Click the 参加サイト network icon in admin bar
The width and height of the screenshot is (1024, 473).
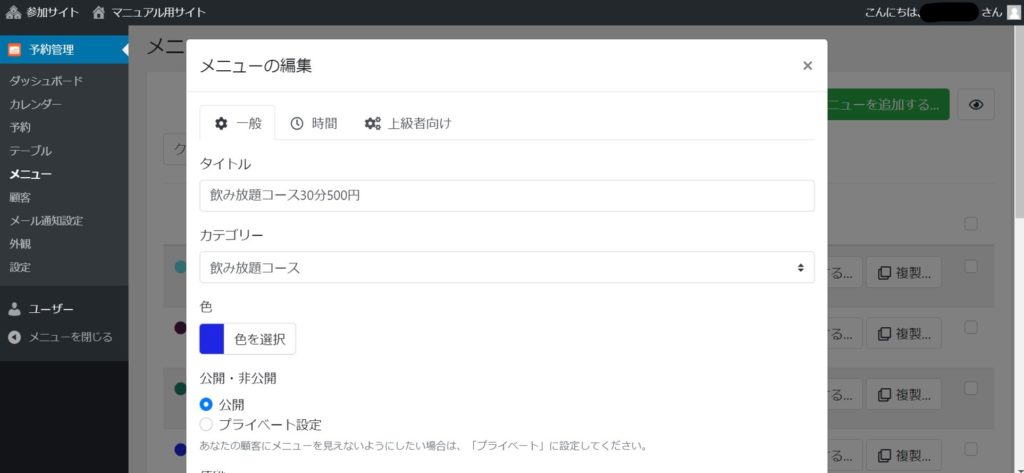tap(13, 12)
